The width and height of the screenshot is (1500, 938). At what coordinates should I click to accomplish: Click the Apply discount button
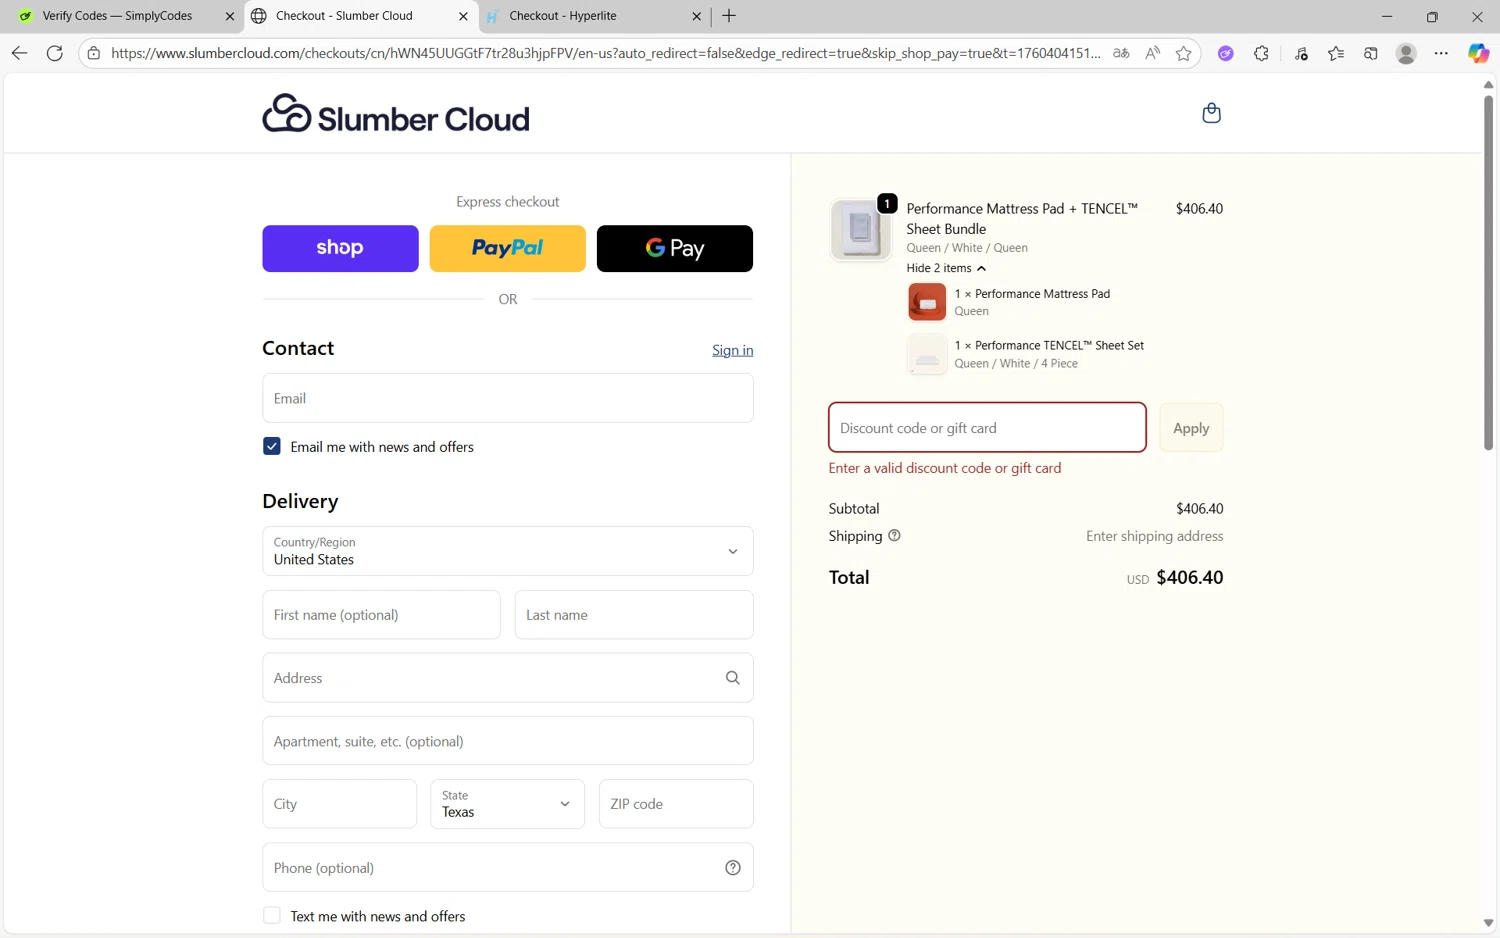[1190, 428]
